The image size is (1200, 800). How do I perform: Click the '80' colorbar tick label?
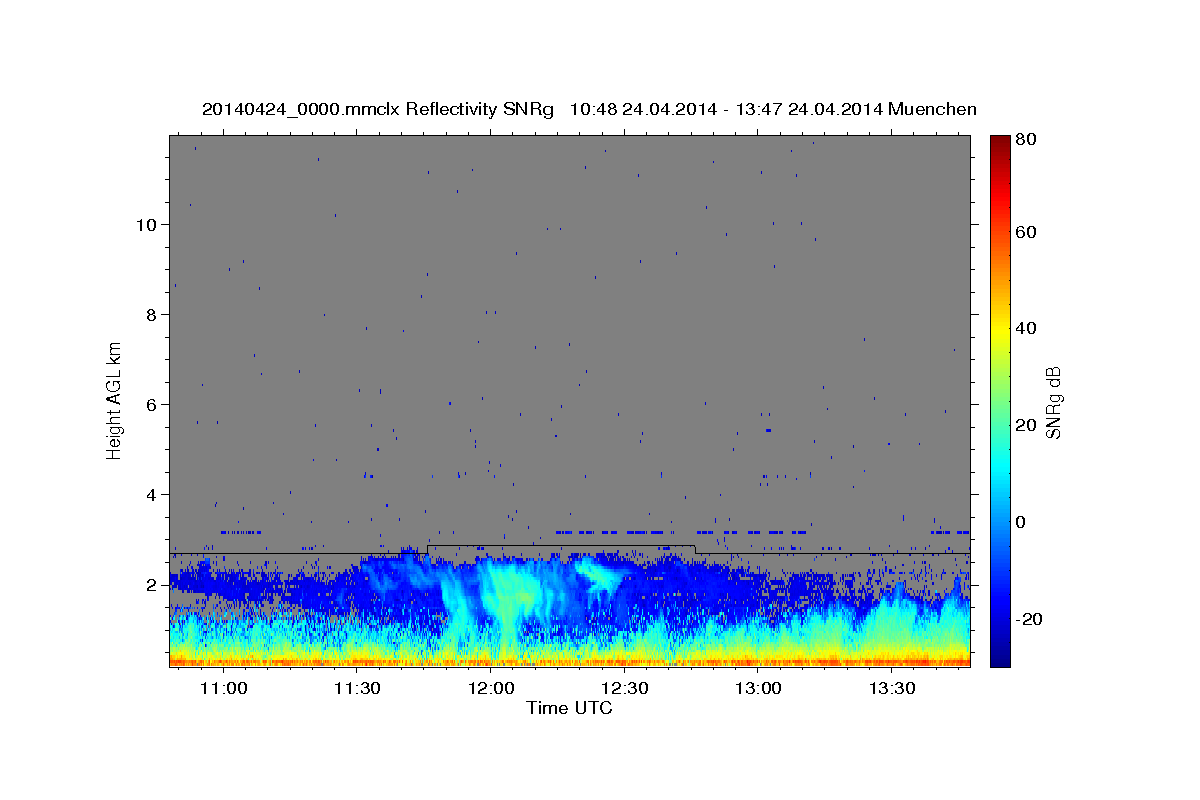[x=1025, y=139]
